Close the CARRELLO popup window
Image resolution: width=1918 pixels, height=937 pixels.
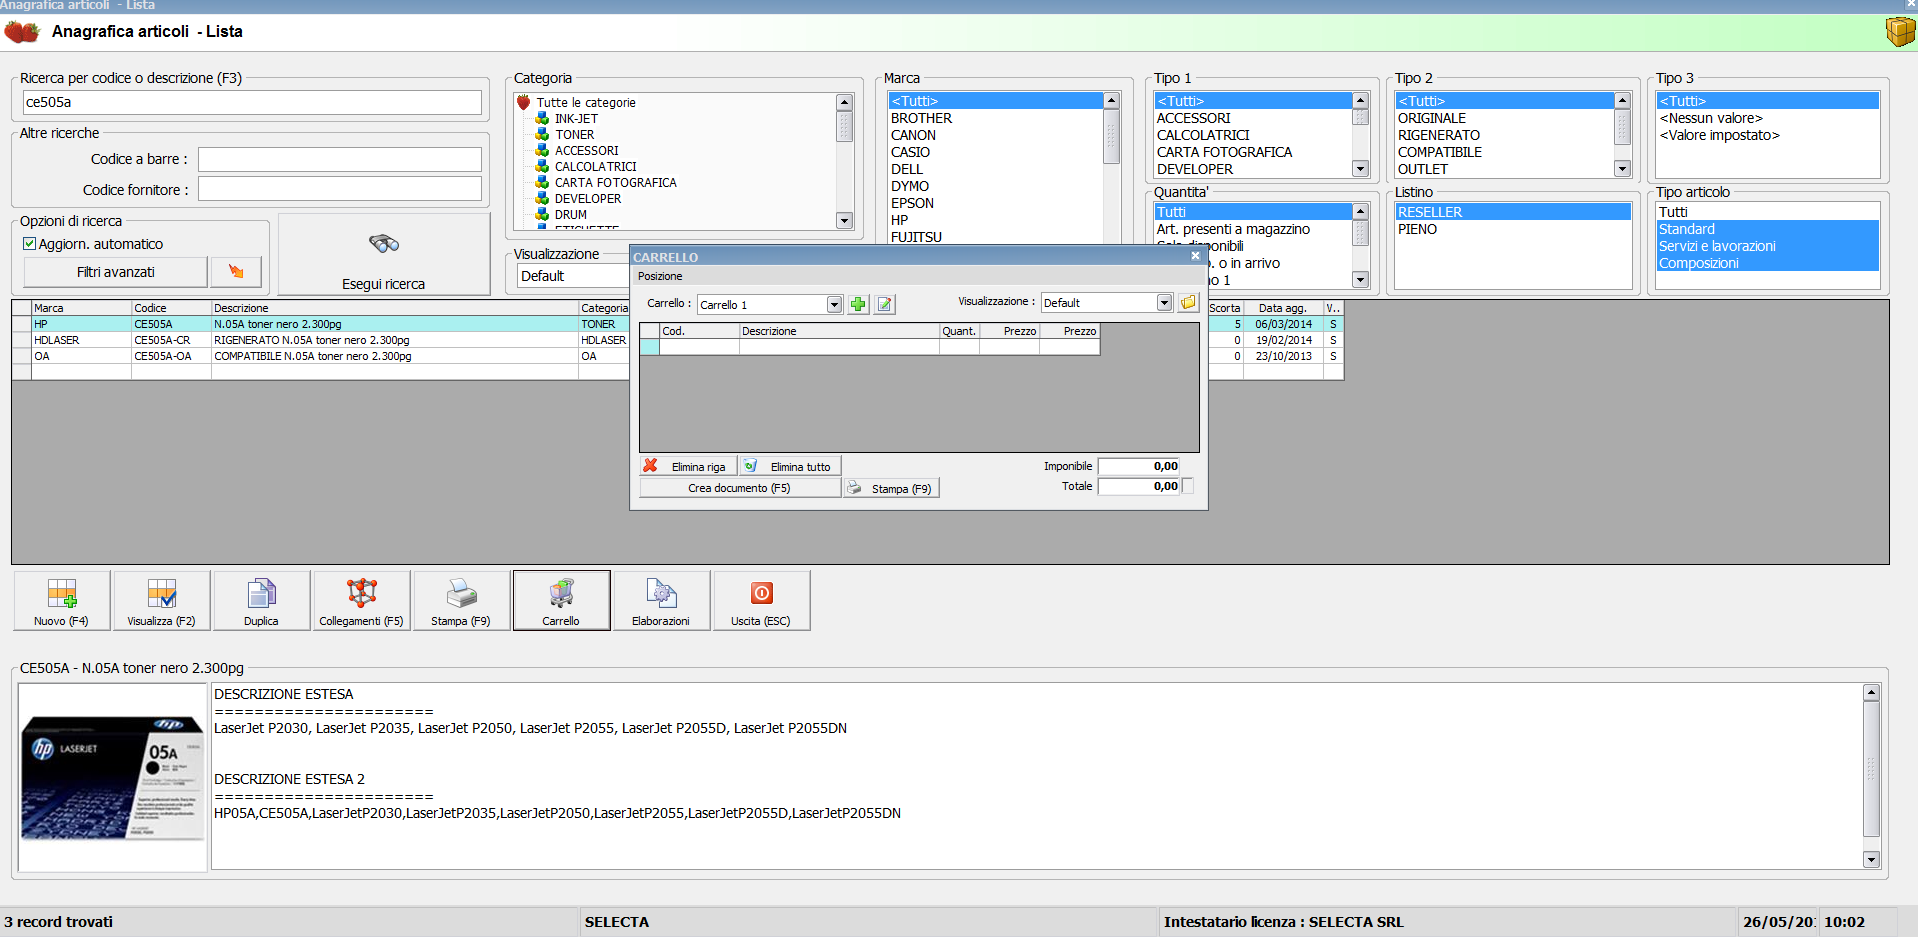point(1195,256)
